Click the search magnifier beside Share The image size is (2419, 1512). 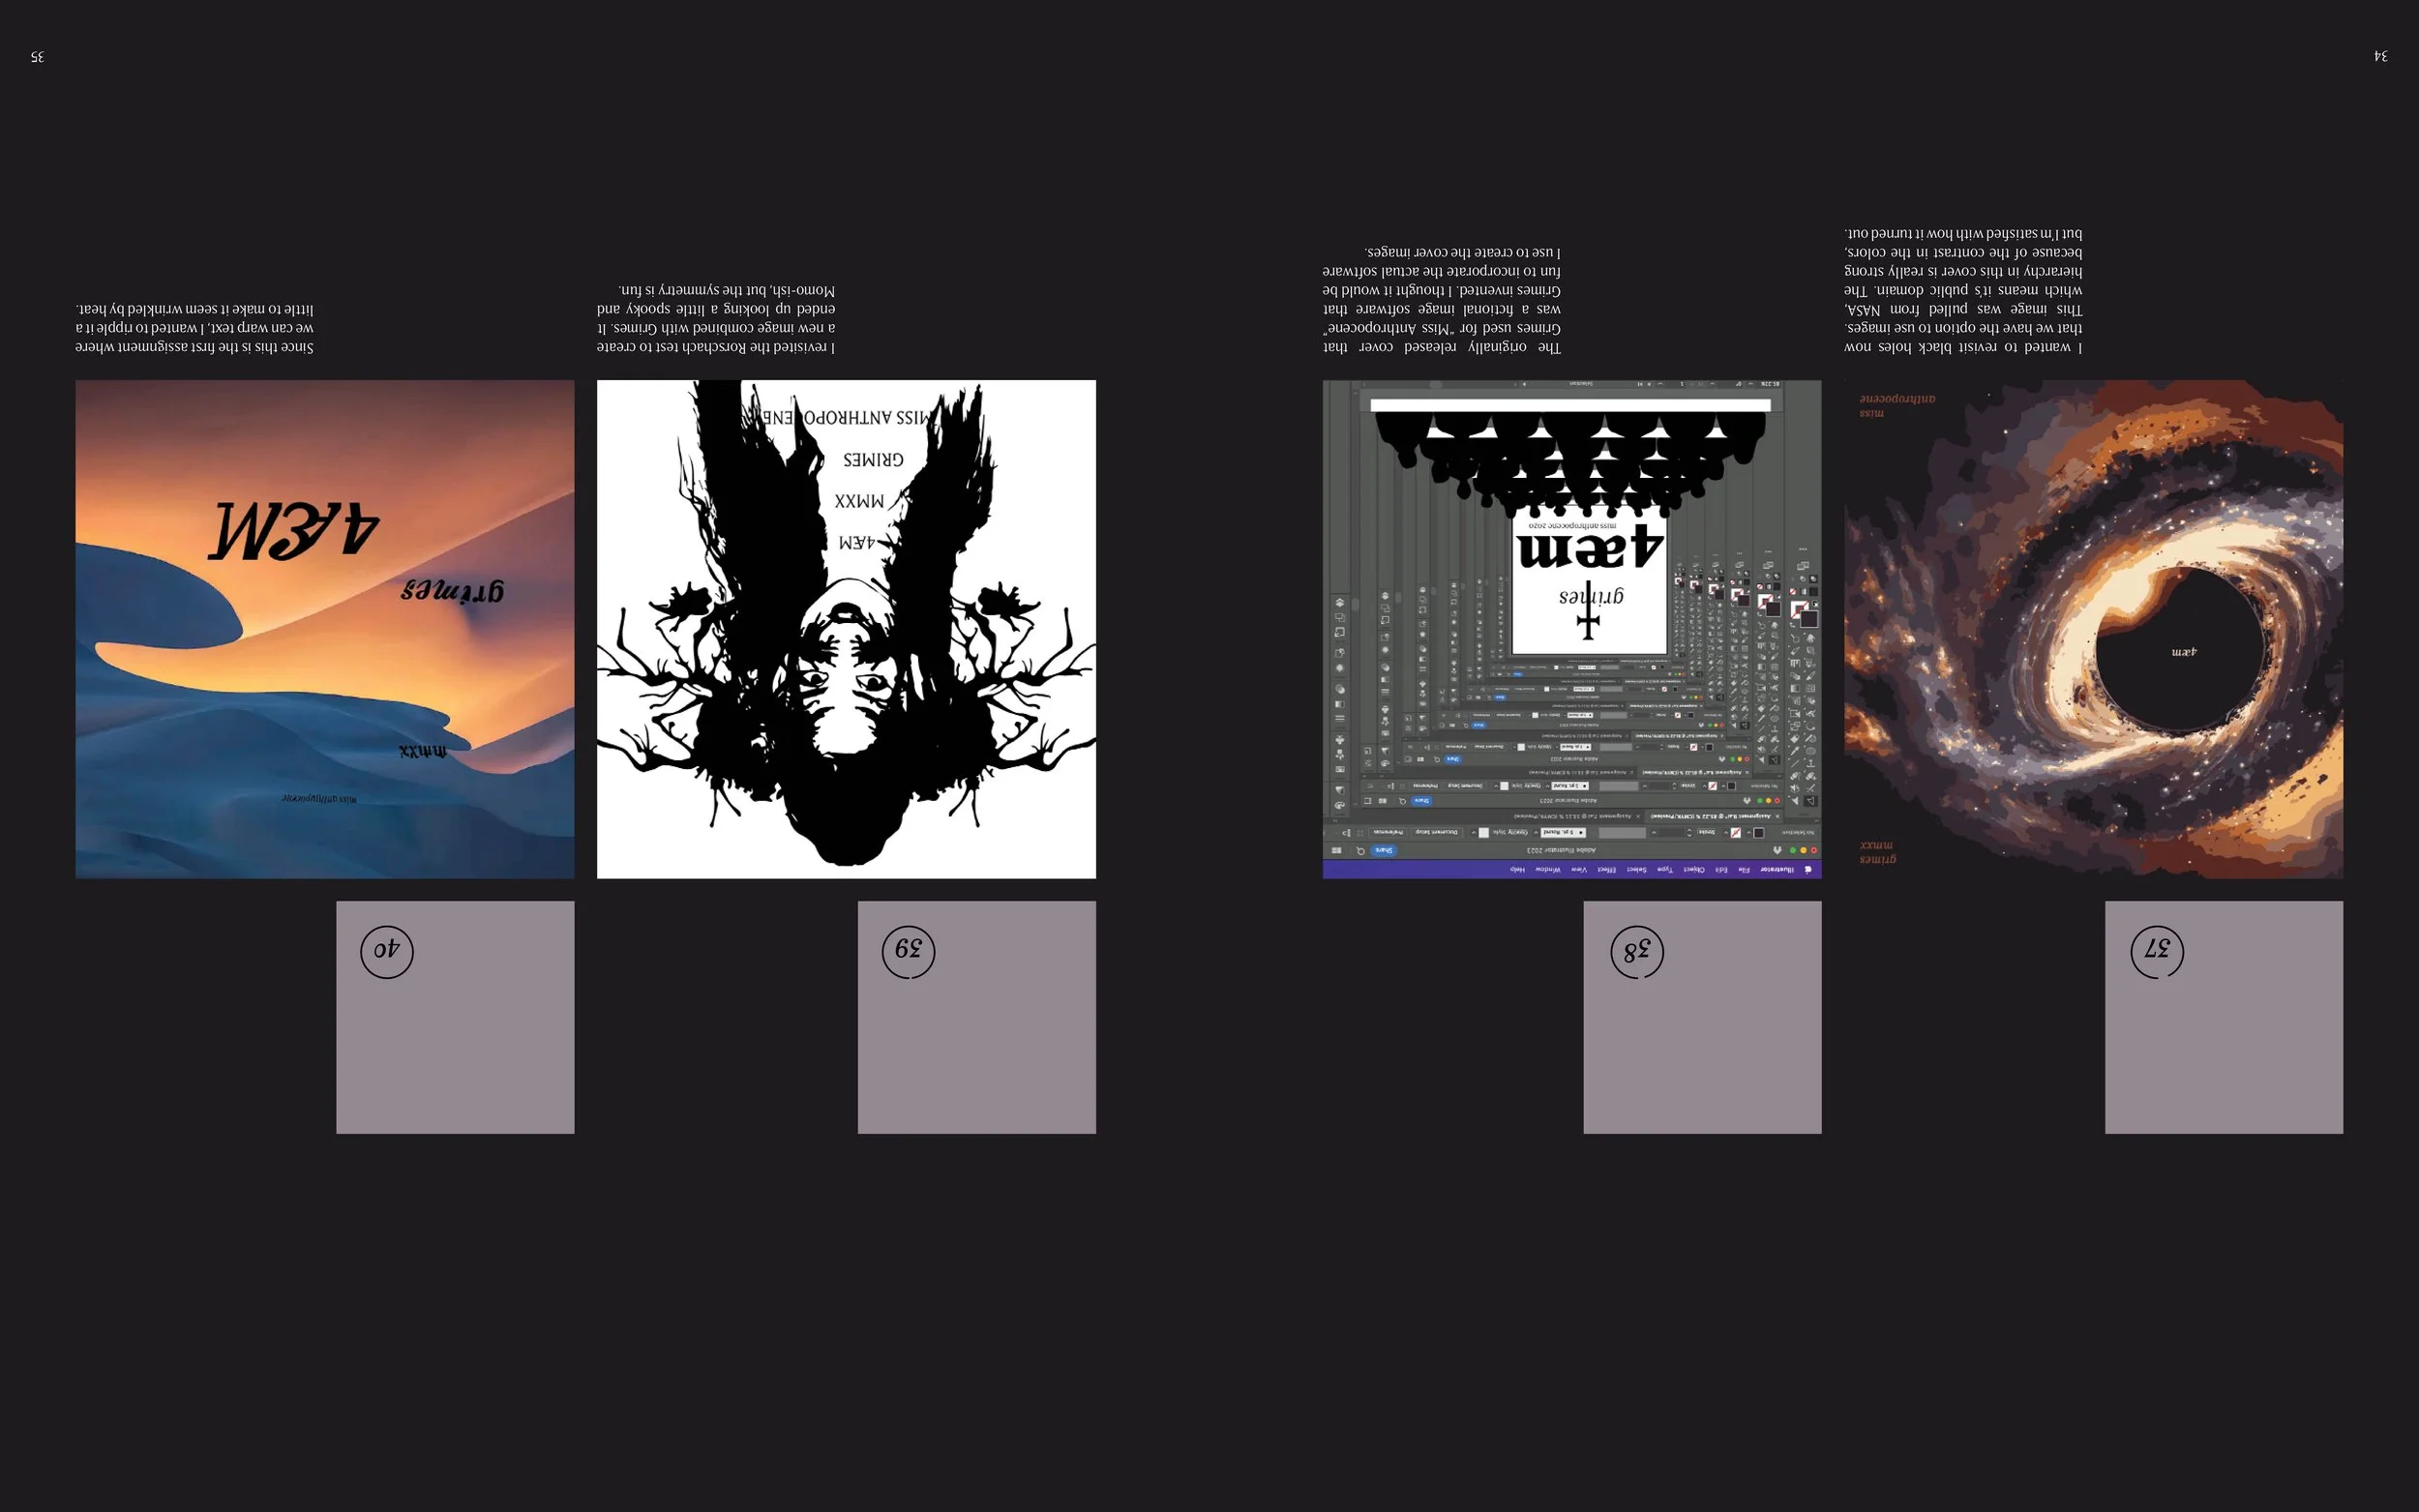1361,851
